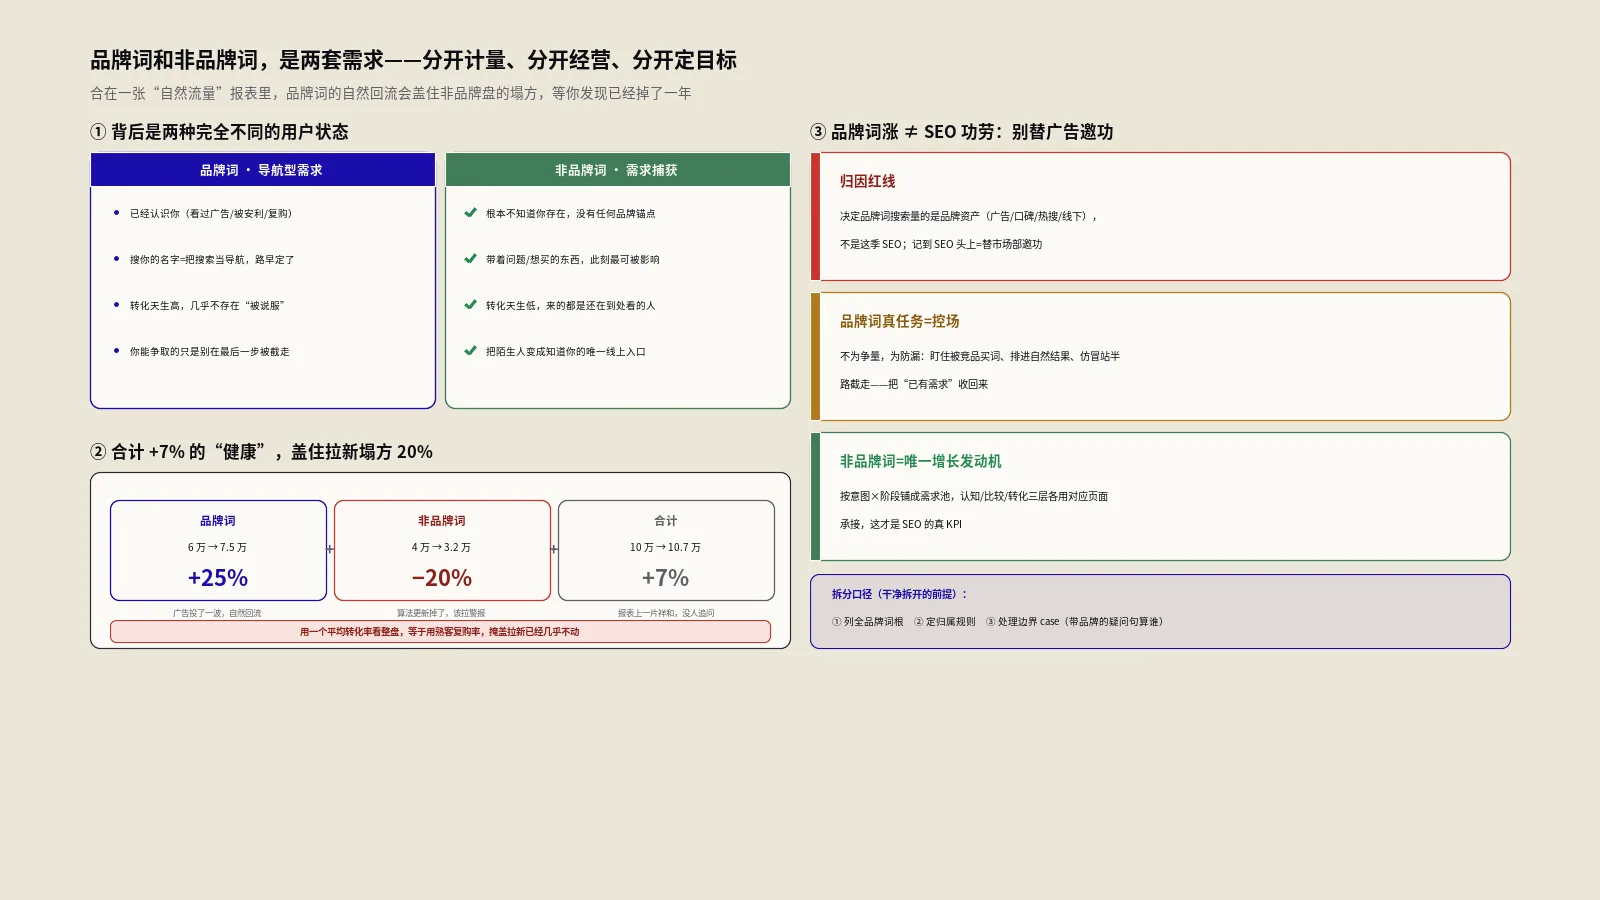Click the label '拆分口径（干净拆开的前提）：'

coord(900,594)
